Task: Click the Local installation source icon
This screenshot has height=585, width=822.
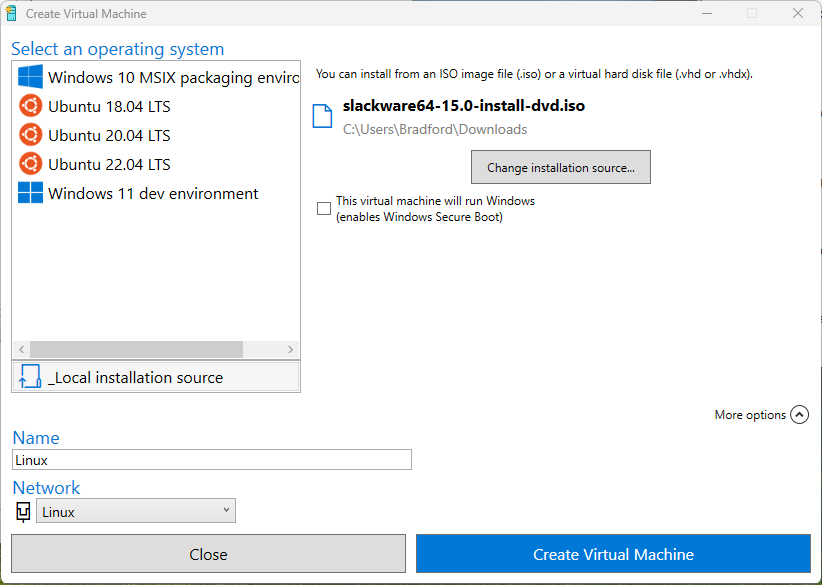Action: pyautogui.click(x=30, y=376)
